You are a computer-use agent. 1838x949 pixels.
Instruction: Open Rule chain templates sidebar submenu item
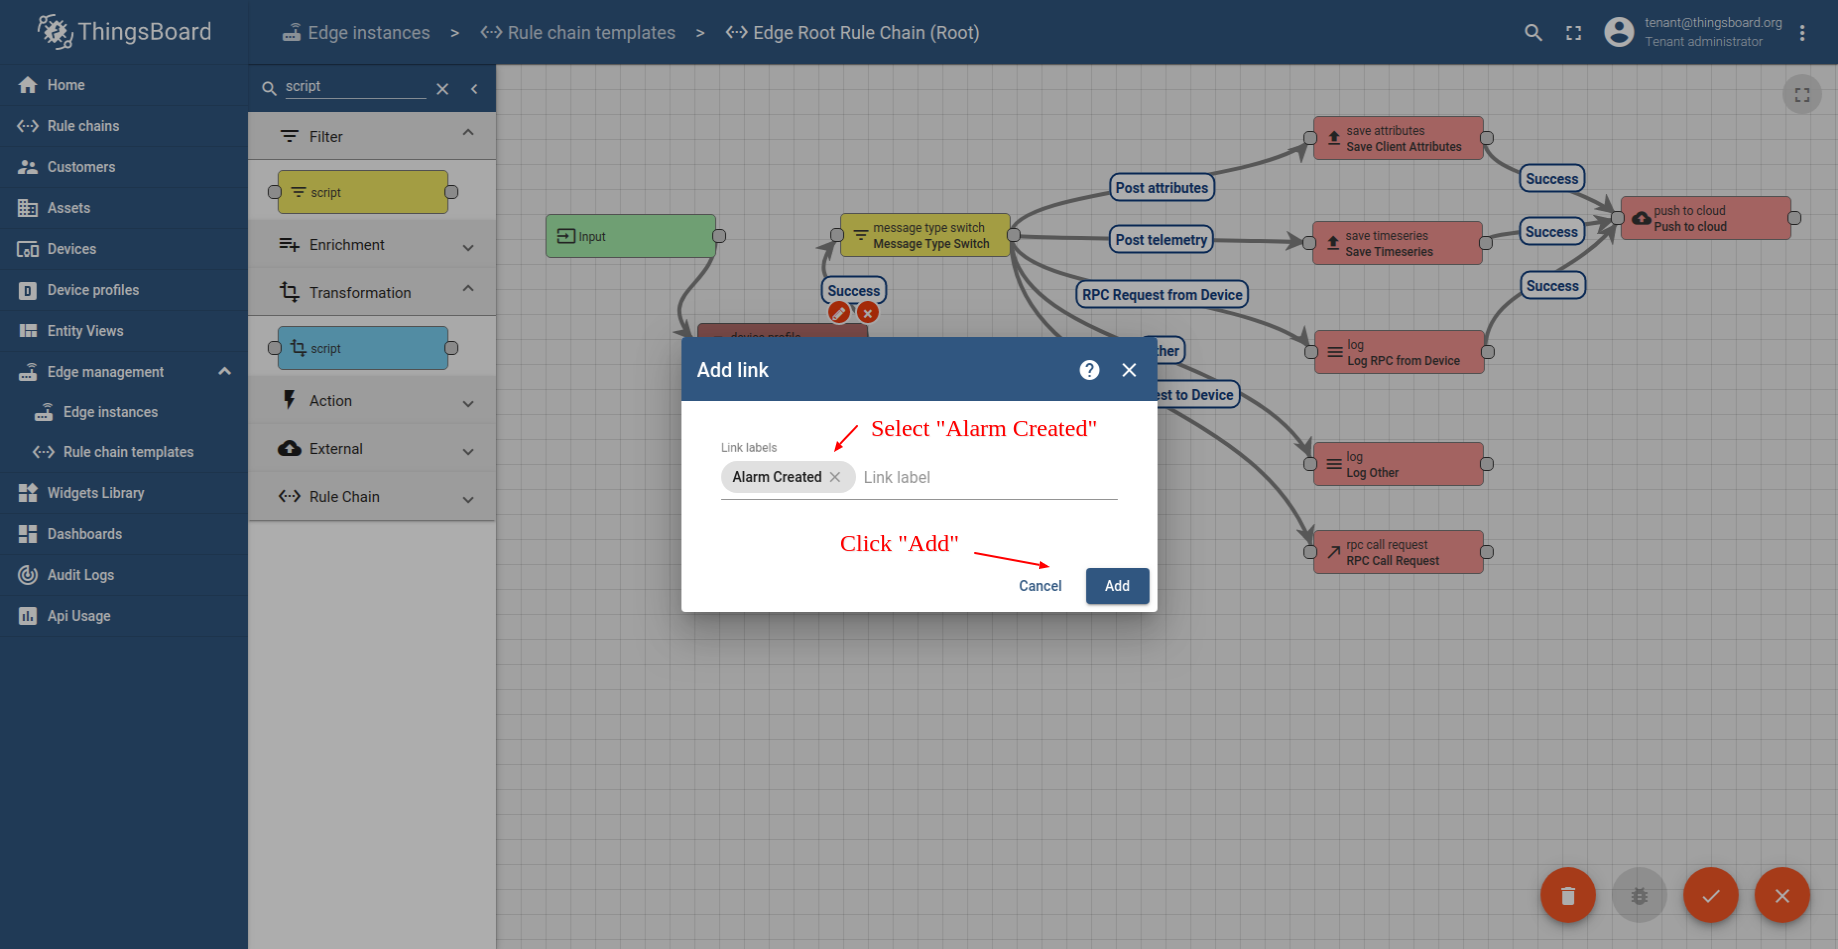coord(124,452)
